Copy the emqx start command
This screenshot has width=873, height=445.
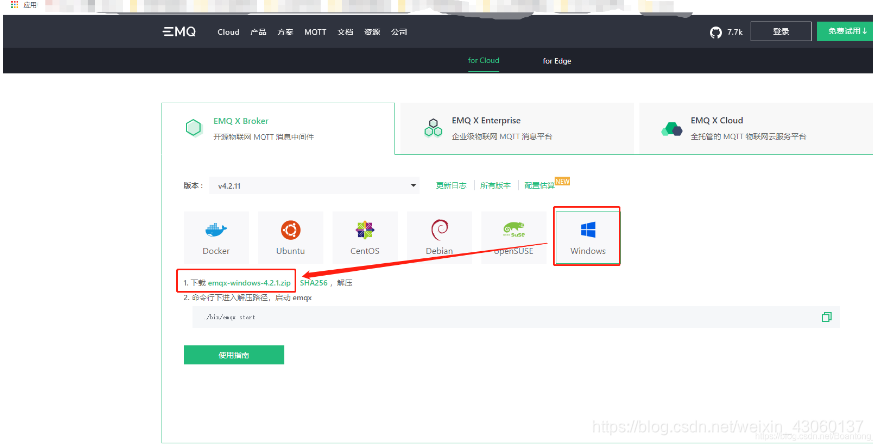point(827,317)
